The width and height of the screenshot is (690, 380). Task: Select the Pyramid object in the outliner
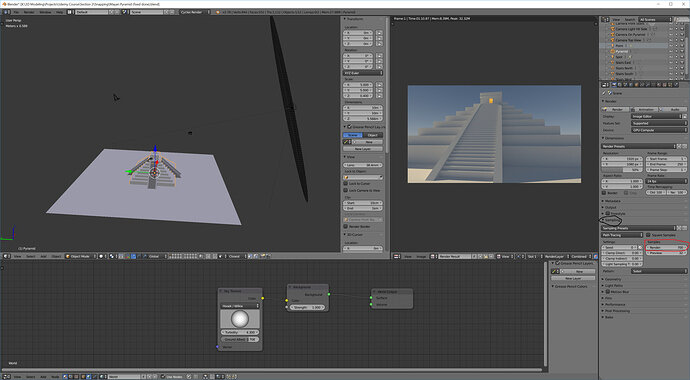(x=621, y=51)
